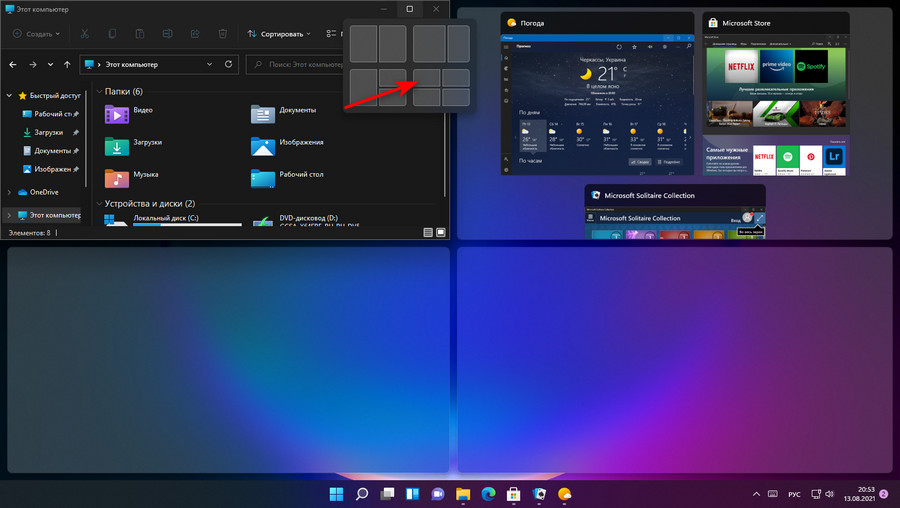900x508 pixels.
Task: Select Документы in Quick access sidebar
Action: [50, 151]
